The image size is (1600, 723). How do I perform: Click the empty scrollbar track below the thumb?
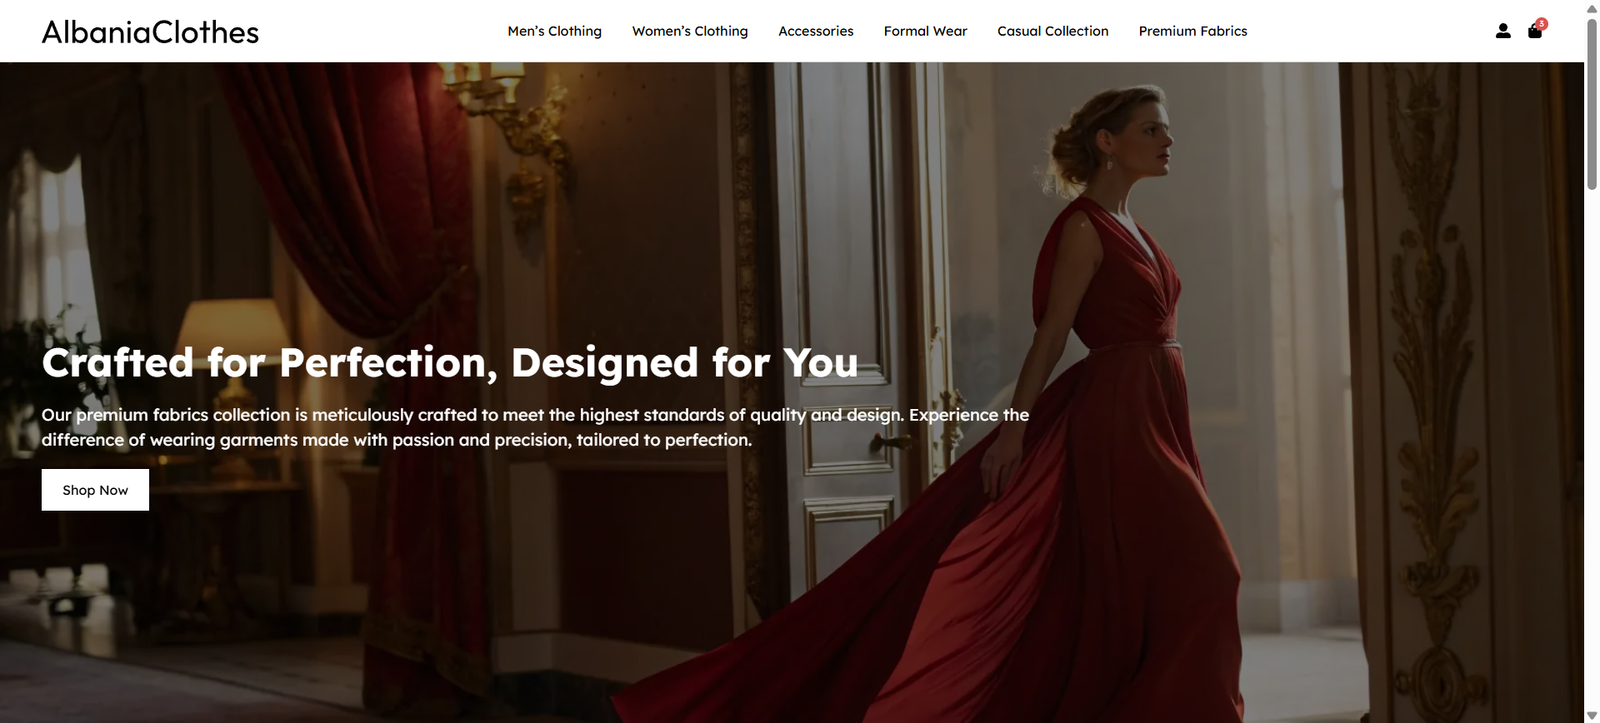[1592, 450]
